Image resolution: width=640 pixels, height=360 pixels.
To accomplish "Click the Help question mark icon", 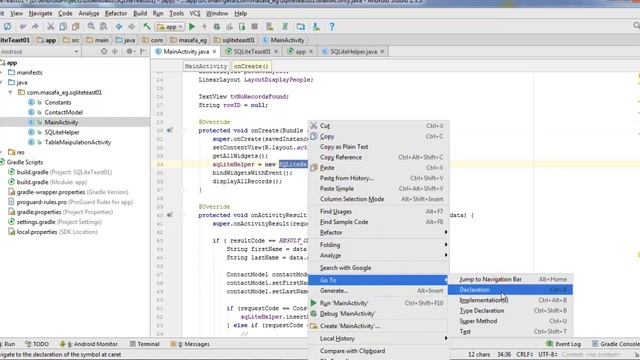I will 332,27.
